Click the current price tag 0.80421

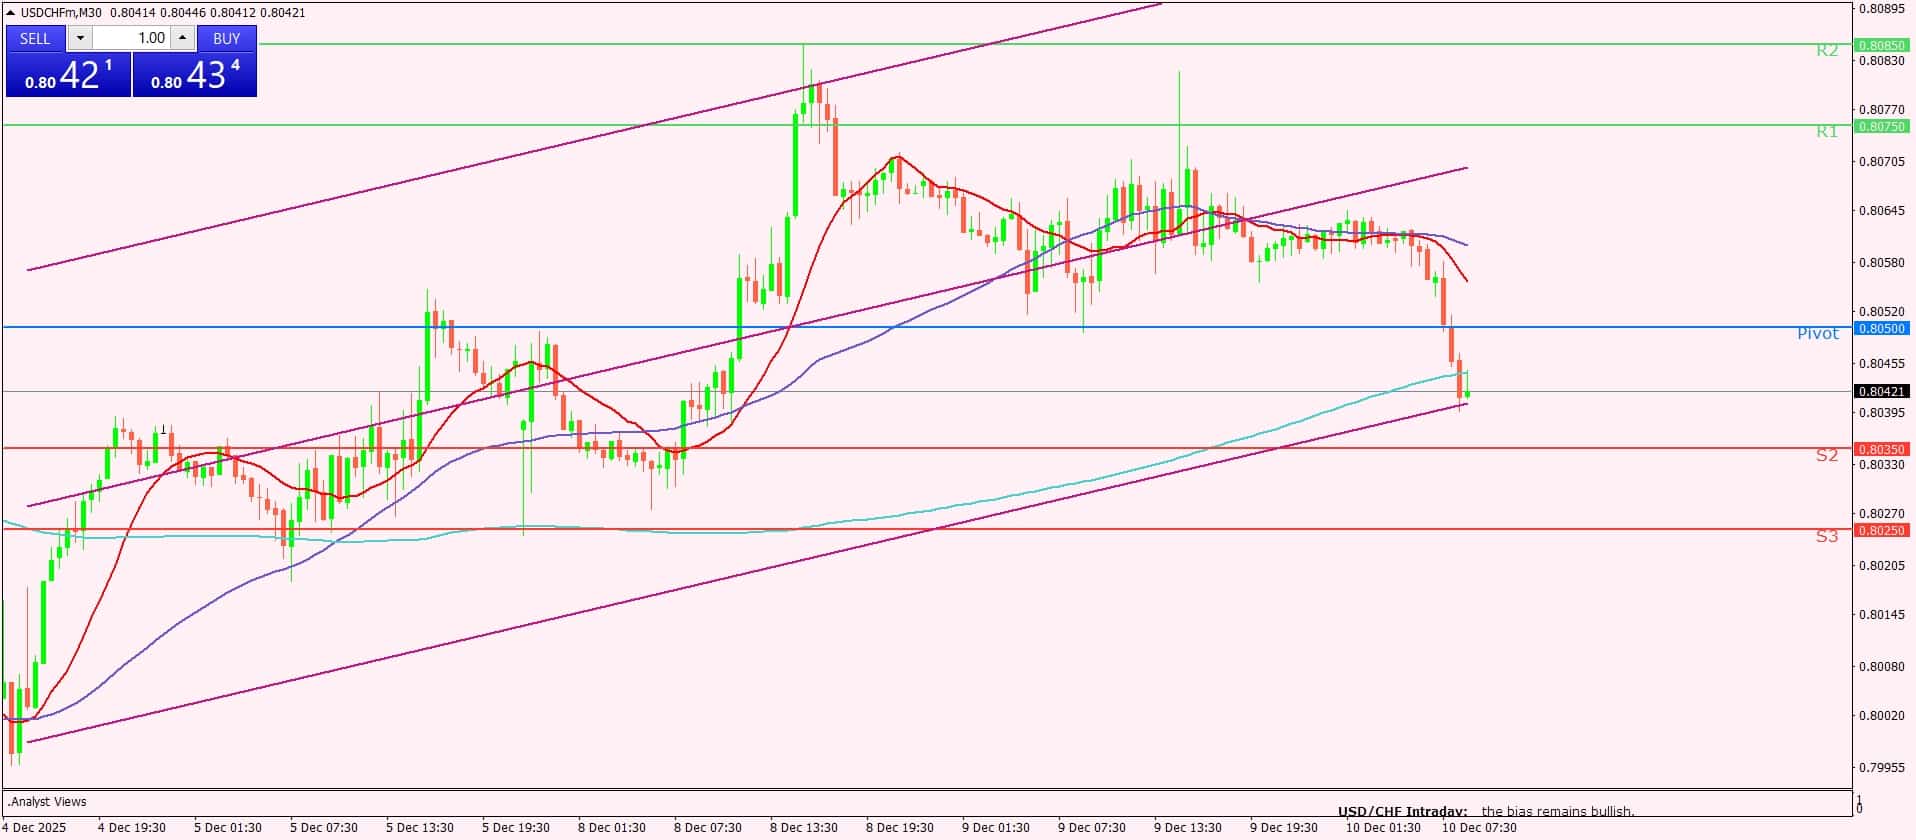pos(1881,391)
